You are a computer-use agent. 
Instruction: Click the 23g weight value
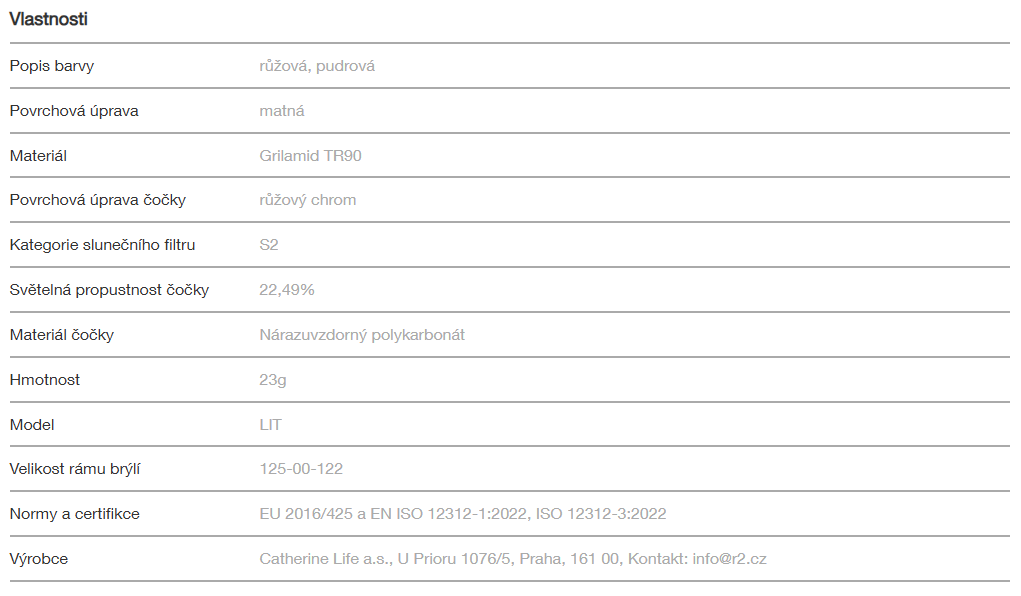(x=273, y=380)
